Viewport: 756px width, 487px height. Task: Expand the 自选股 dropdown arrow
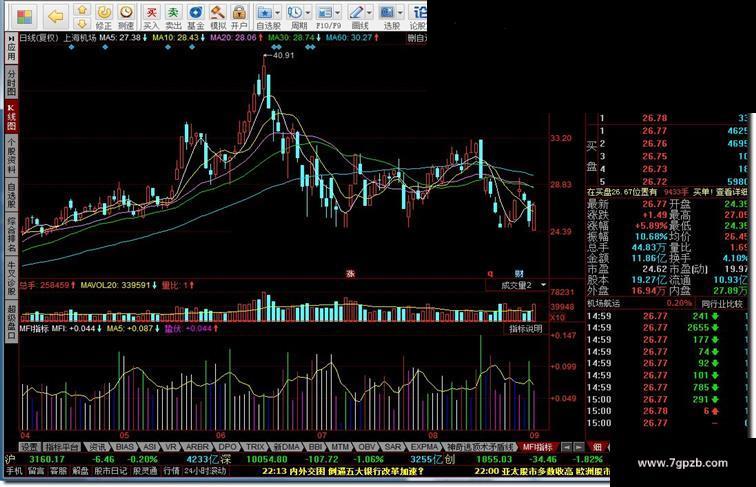coord(277,13)
